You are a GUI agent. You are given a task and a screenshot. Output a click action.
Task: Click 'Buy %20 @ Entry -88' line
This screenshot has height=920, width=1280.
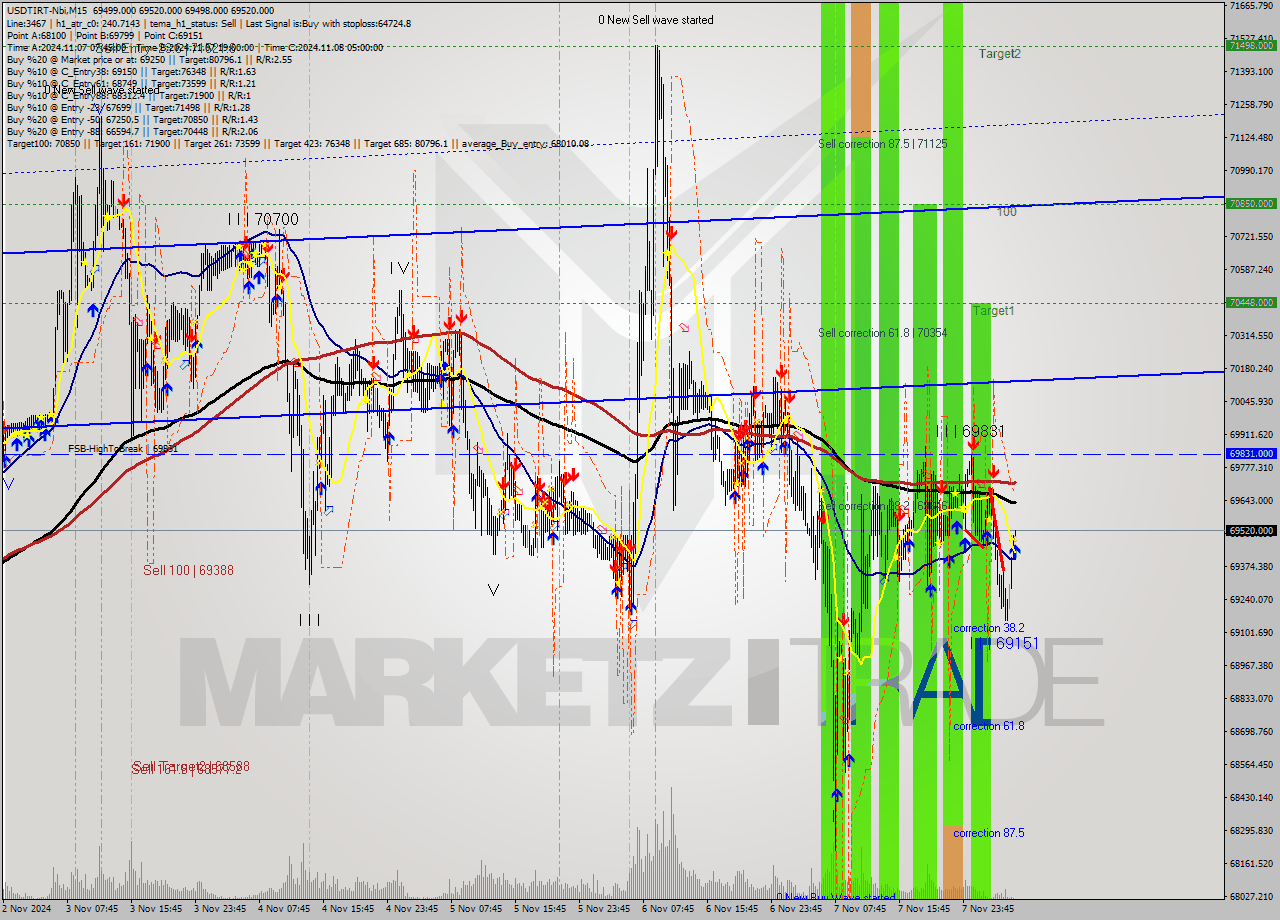click(132, 132)
